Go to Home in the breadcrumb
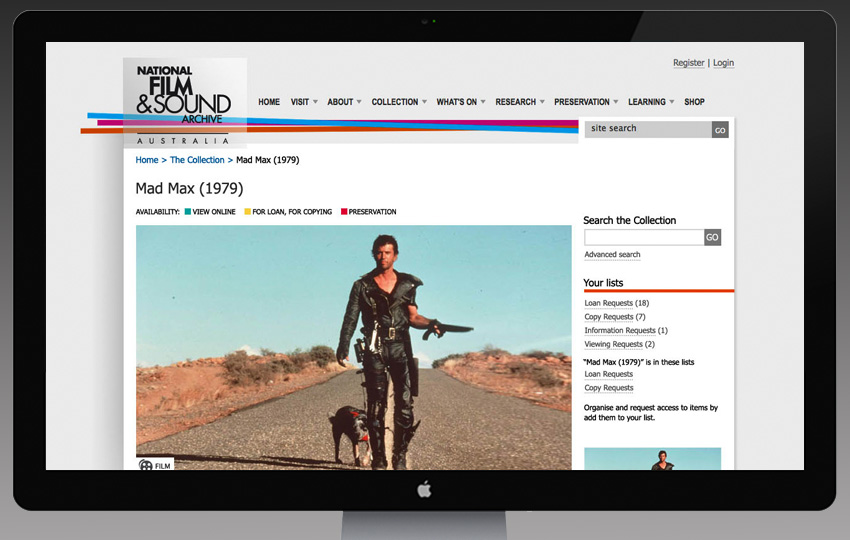The height and width of the screenshot is (540, 850). coord(147,160)
